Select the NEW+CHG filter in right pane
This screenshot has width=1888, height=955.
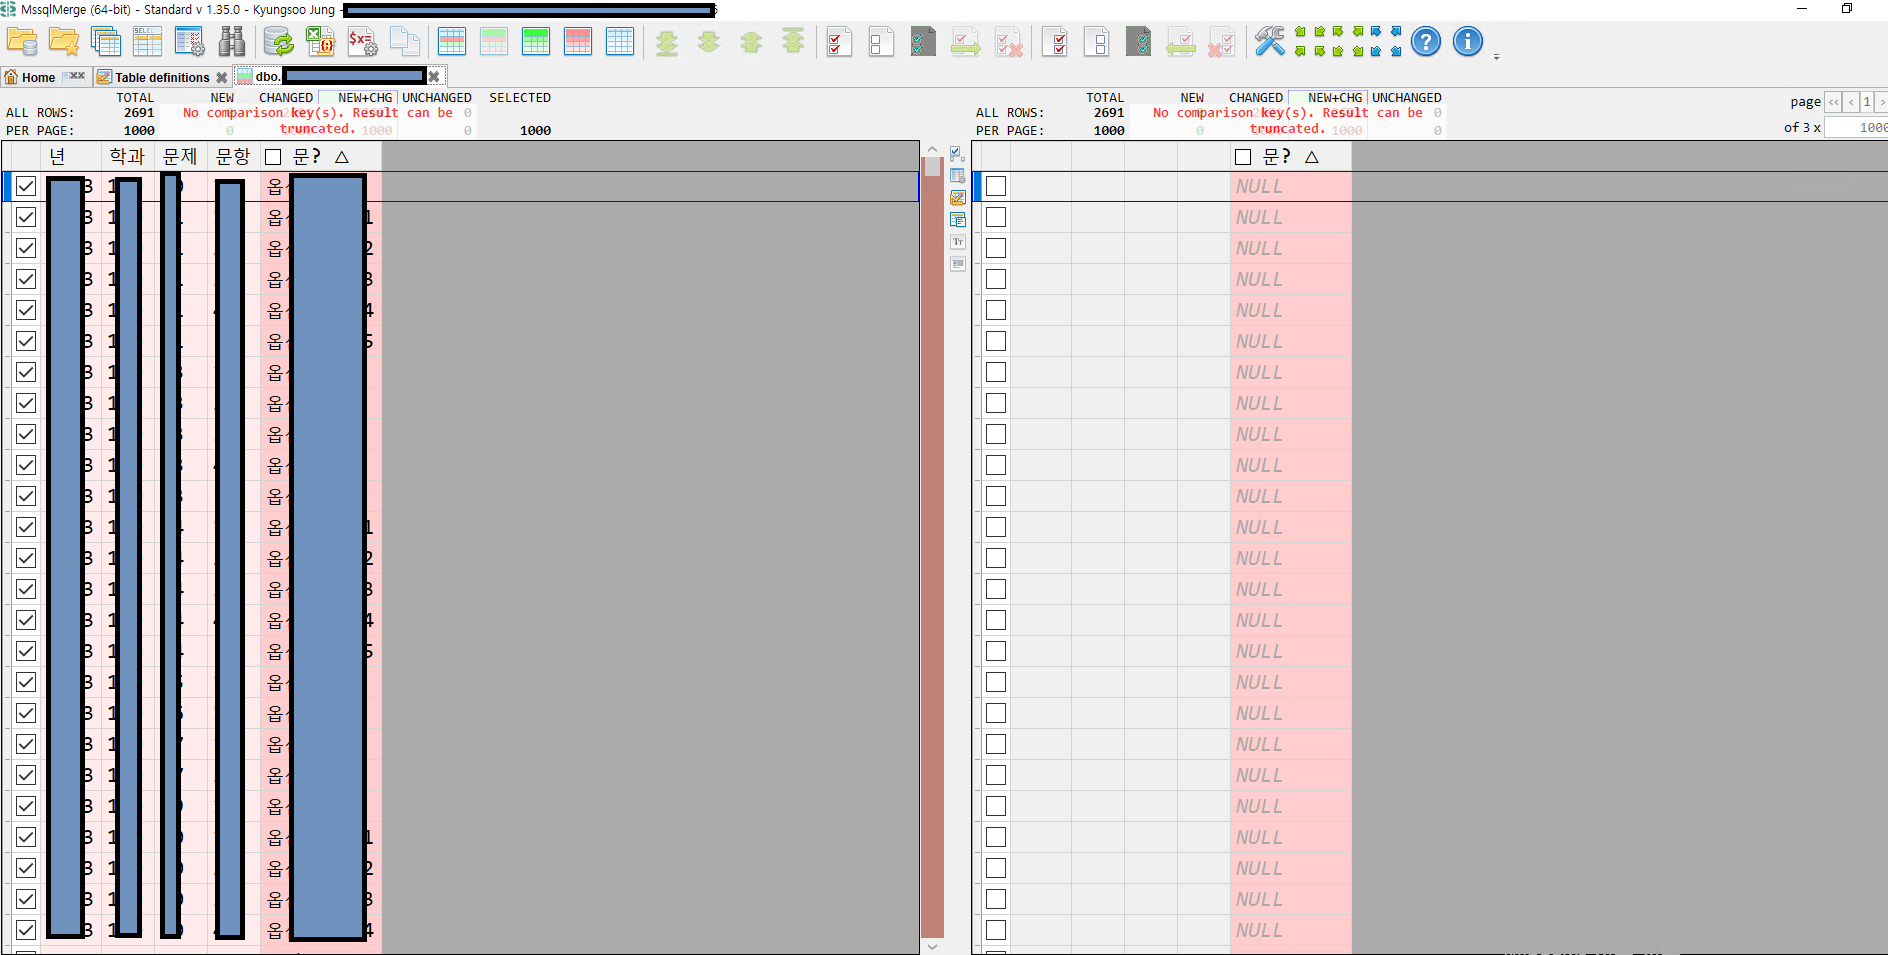tap(1335, 97)
